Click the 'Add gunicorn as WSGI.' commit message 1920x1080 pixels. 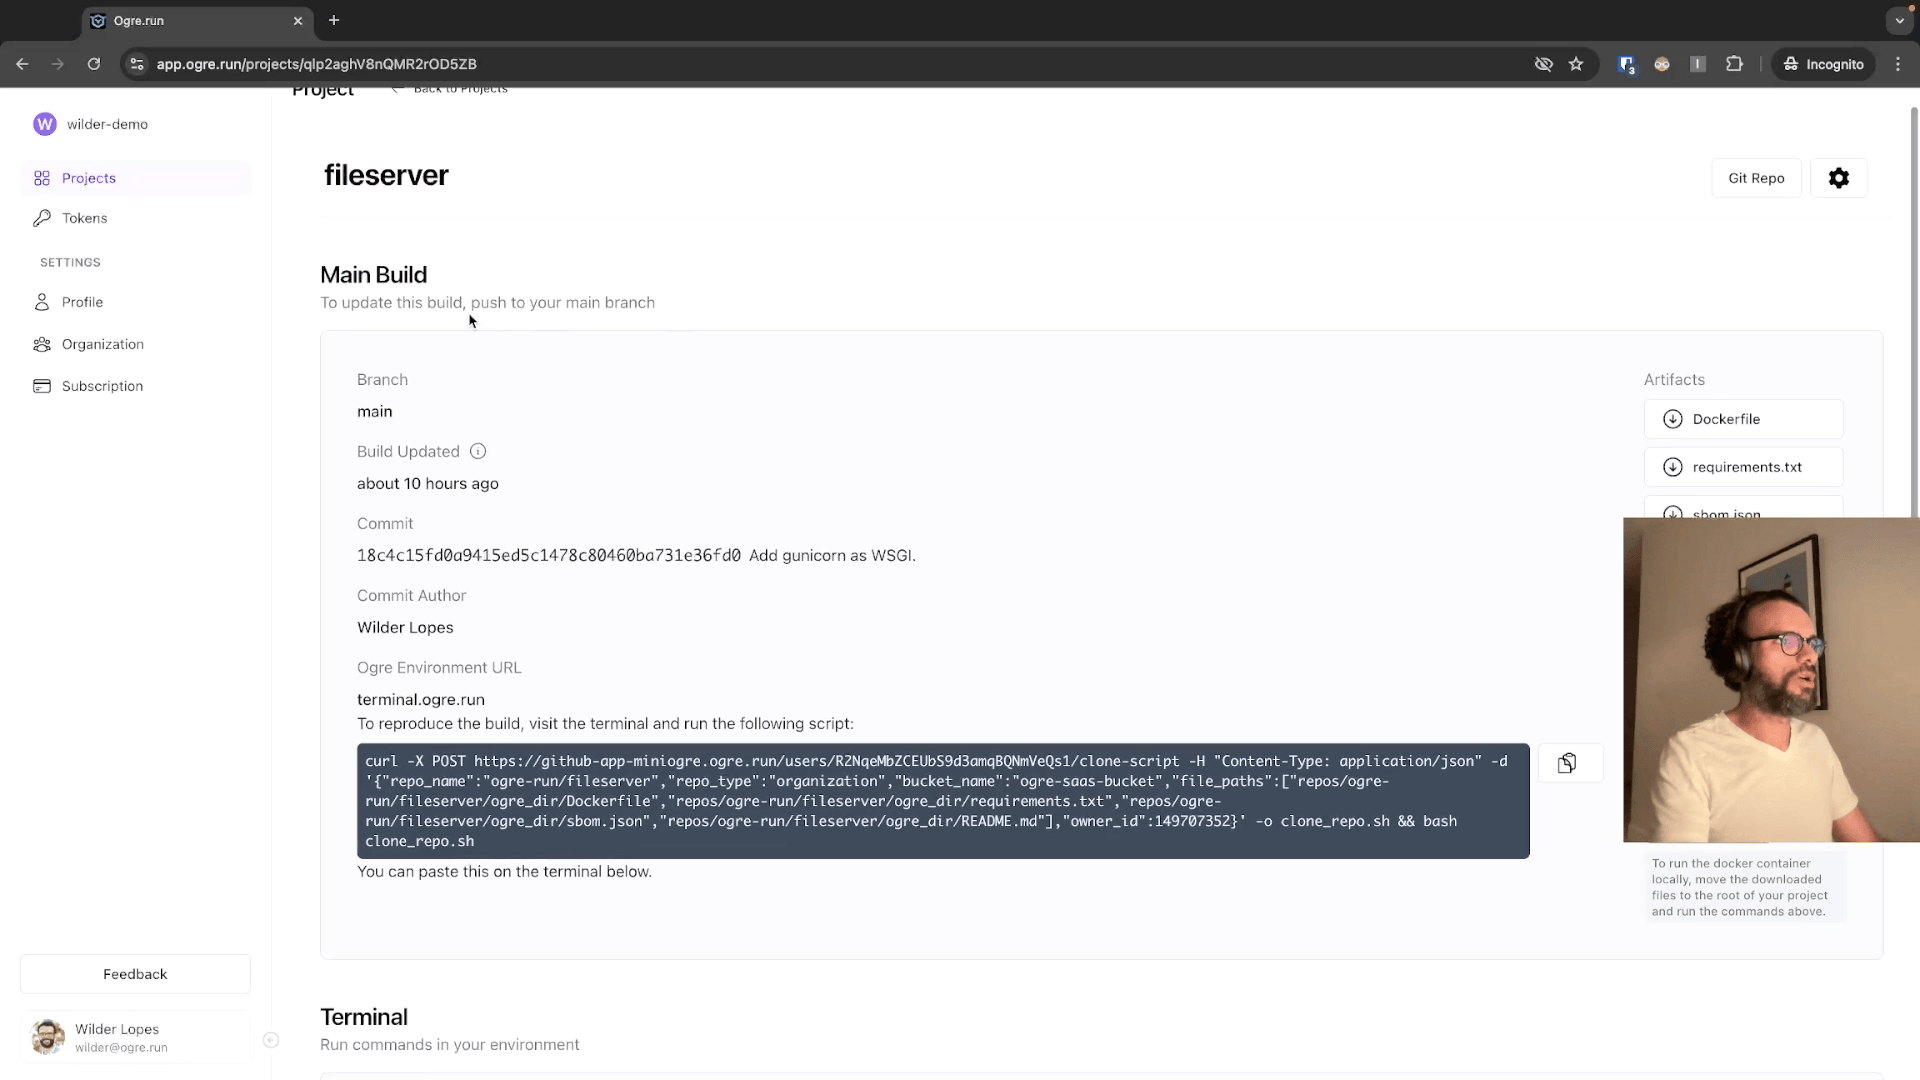pos(832,555)
